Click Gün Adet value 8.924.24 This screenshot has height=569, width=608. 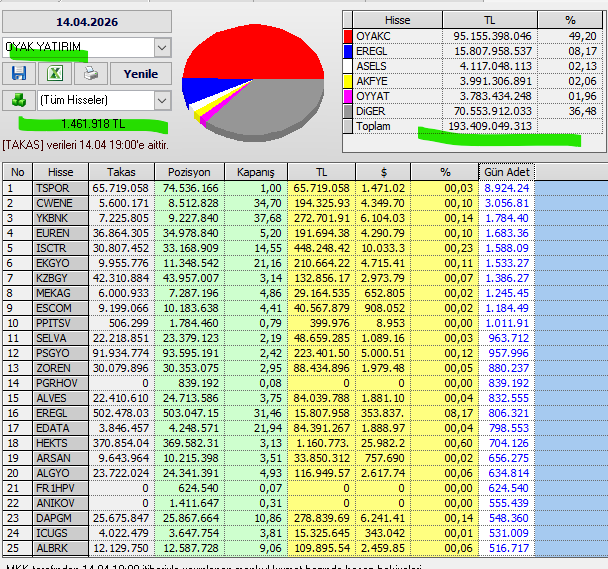coord(507,189)
